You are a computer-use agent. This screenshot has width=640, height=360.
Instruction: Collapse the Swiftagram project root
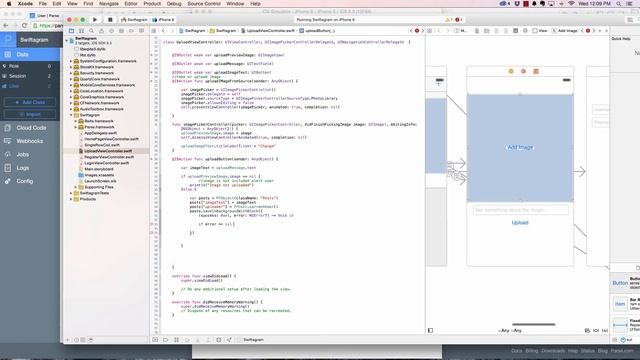pos(67,40)
